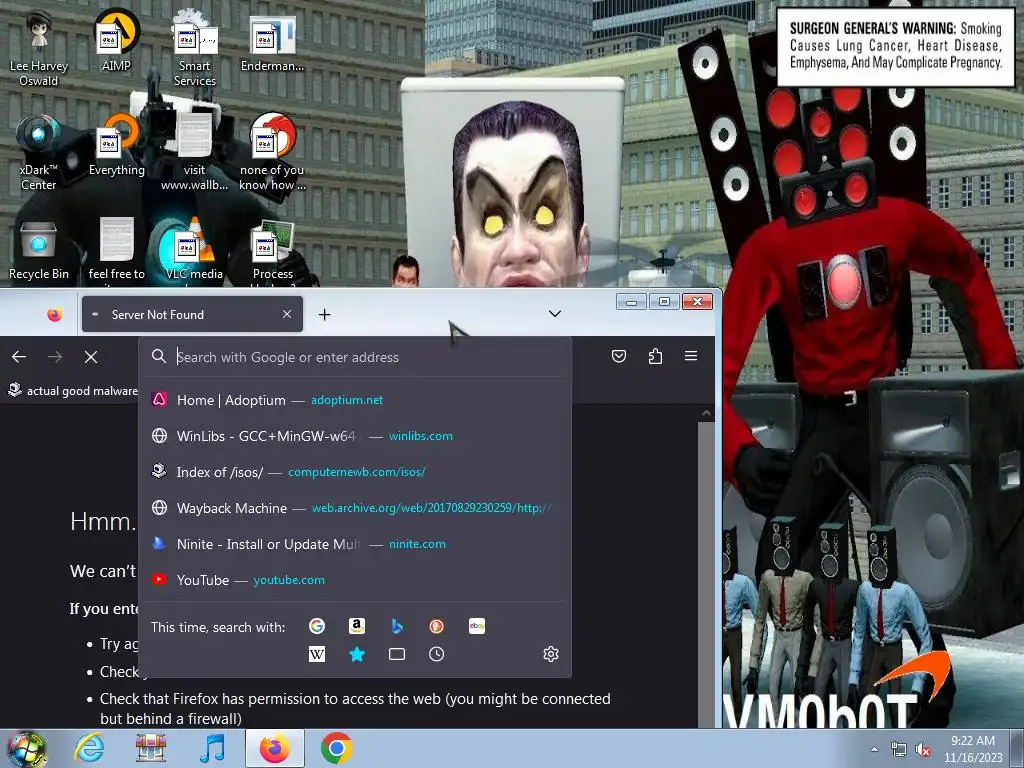Select the visit www.wallb text file icon
The image size is (1024, 768).
195,153
